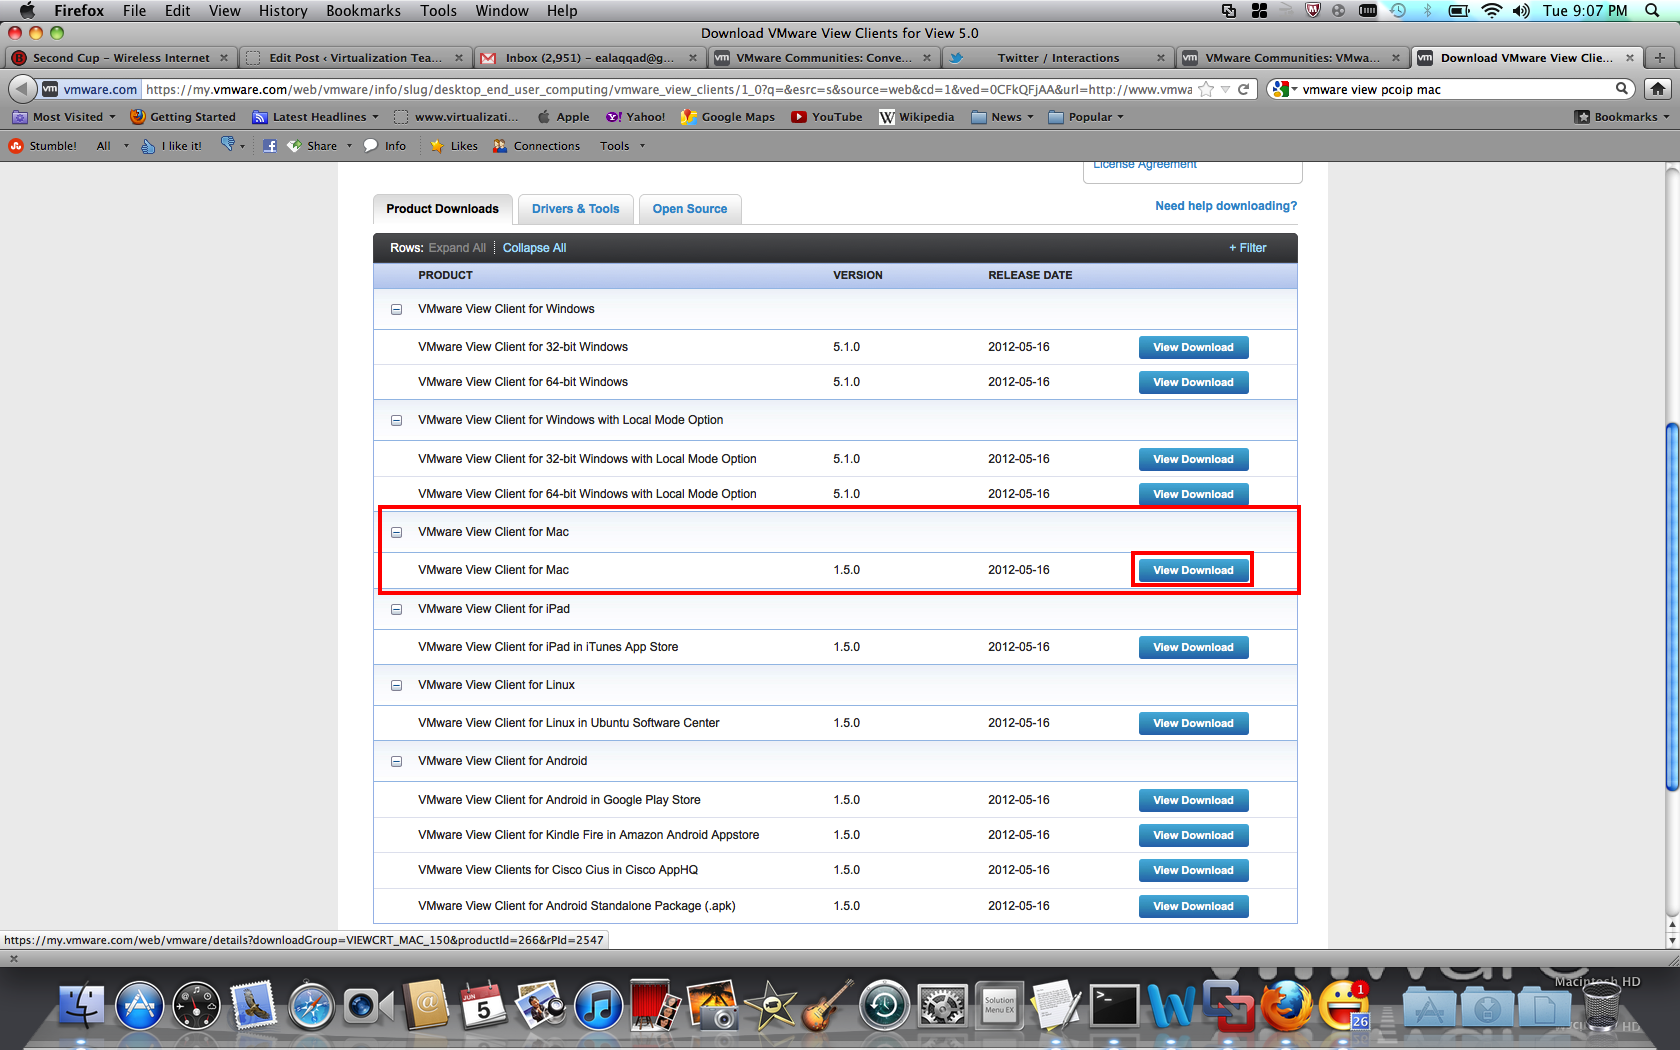Open Trash in the Dock
The height and width of the screenshot is (1050, 1680).
click(1601, 1005)
